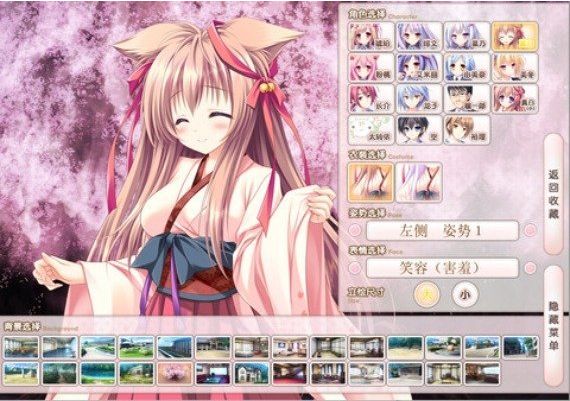
Task: Click the 返回收藏 return button
Action: 553,194
